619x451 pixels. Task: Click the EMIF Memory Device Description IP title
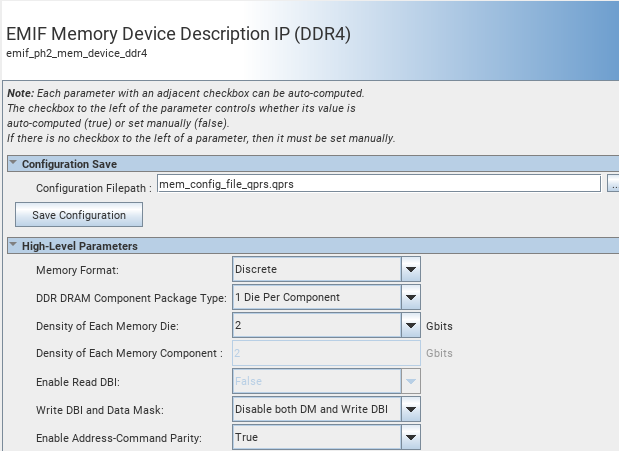179,33
